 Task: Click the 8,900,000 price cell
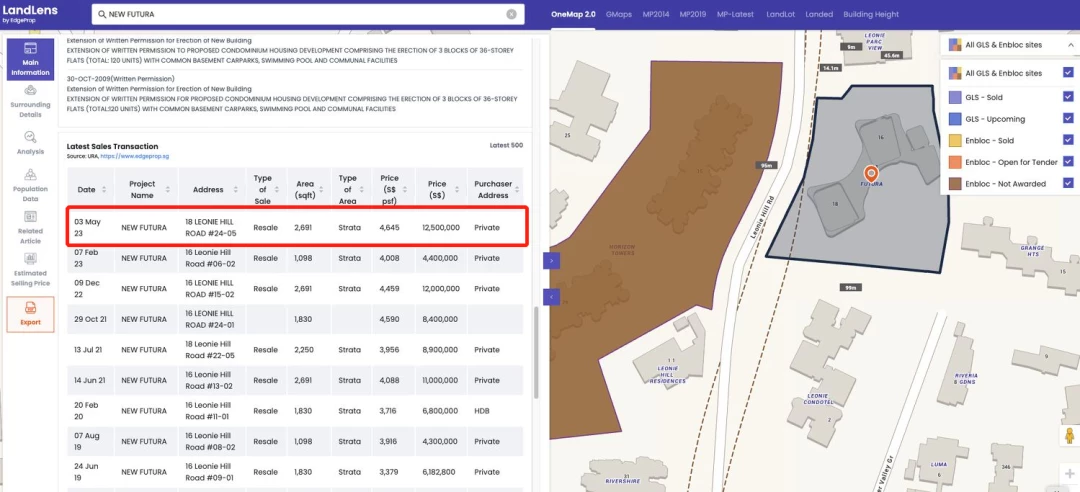tap(439, 350)
